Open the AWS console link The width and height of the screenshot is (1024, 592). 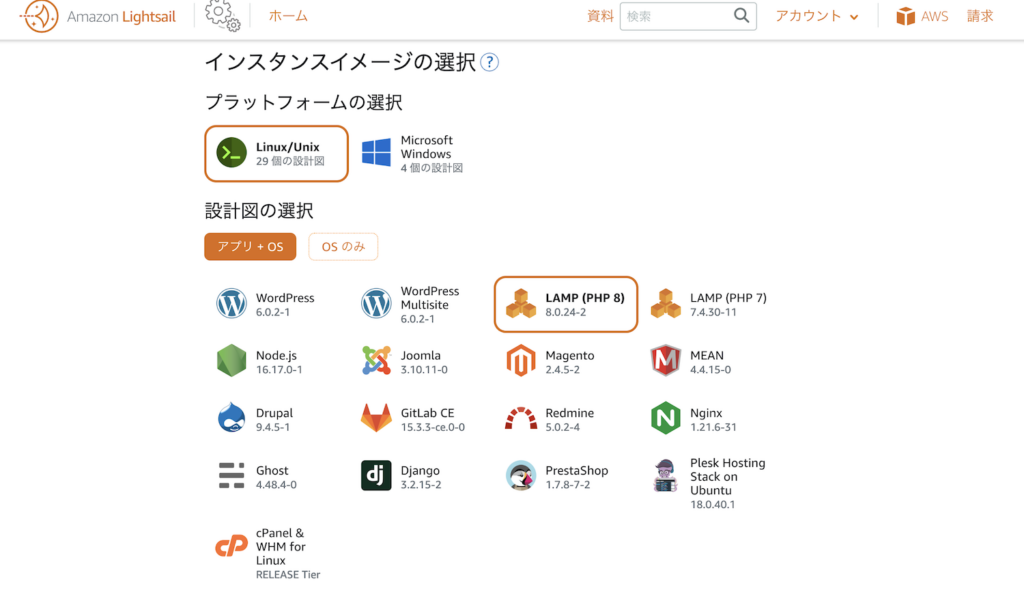pyautogui.click(x=921, y=16)
